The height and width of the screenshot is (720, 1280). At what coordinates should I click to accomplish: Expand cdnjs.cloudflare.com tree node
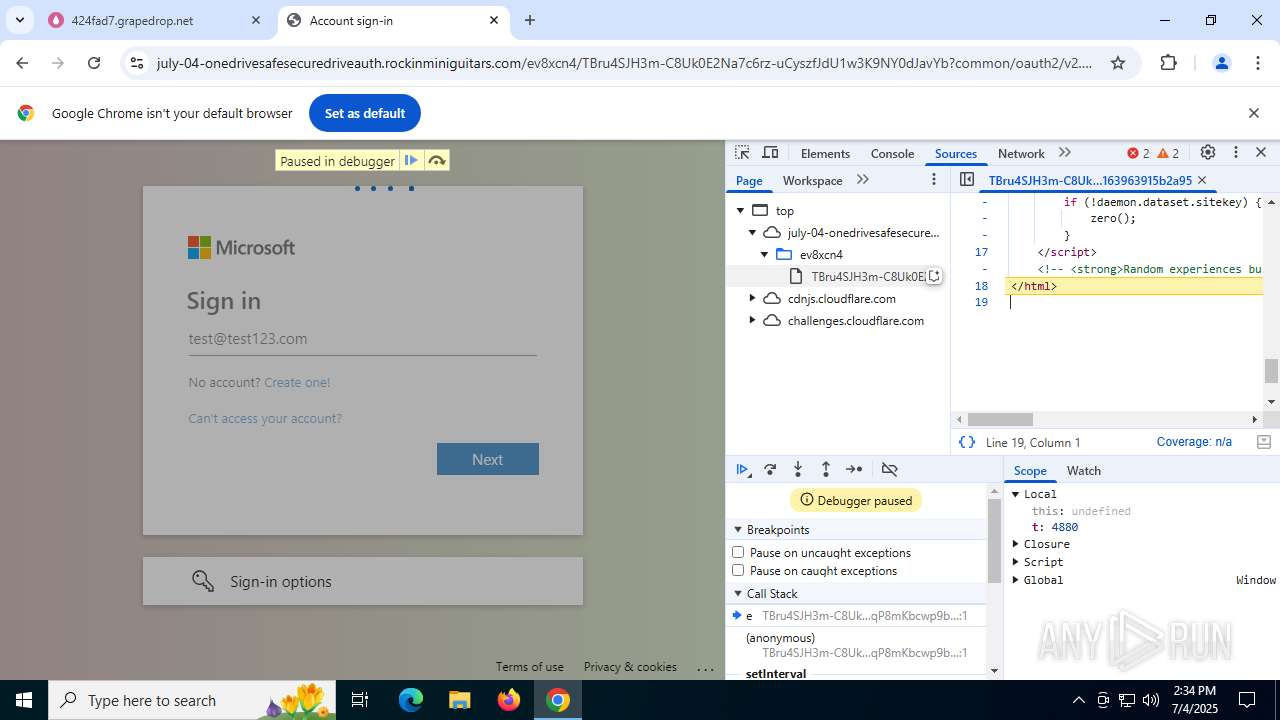coord(753,298)
